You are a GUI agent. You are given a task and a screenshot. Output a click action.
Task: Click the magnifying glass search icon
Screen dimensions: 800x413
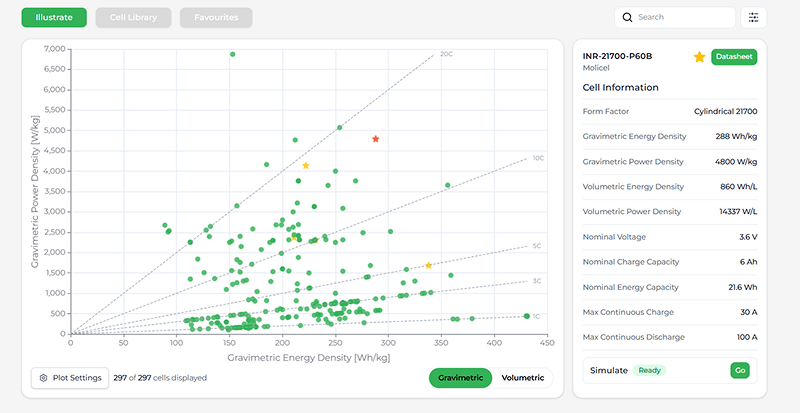click(627, 17)
